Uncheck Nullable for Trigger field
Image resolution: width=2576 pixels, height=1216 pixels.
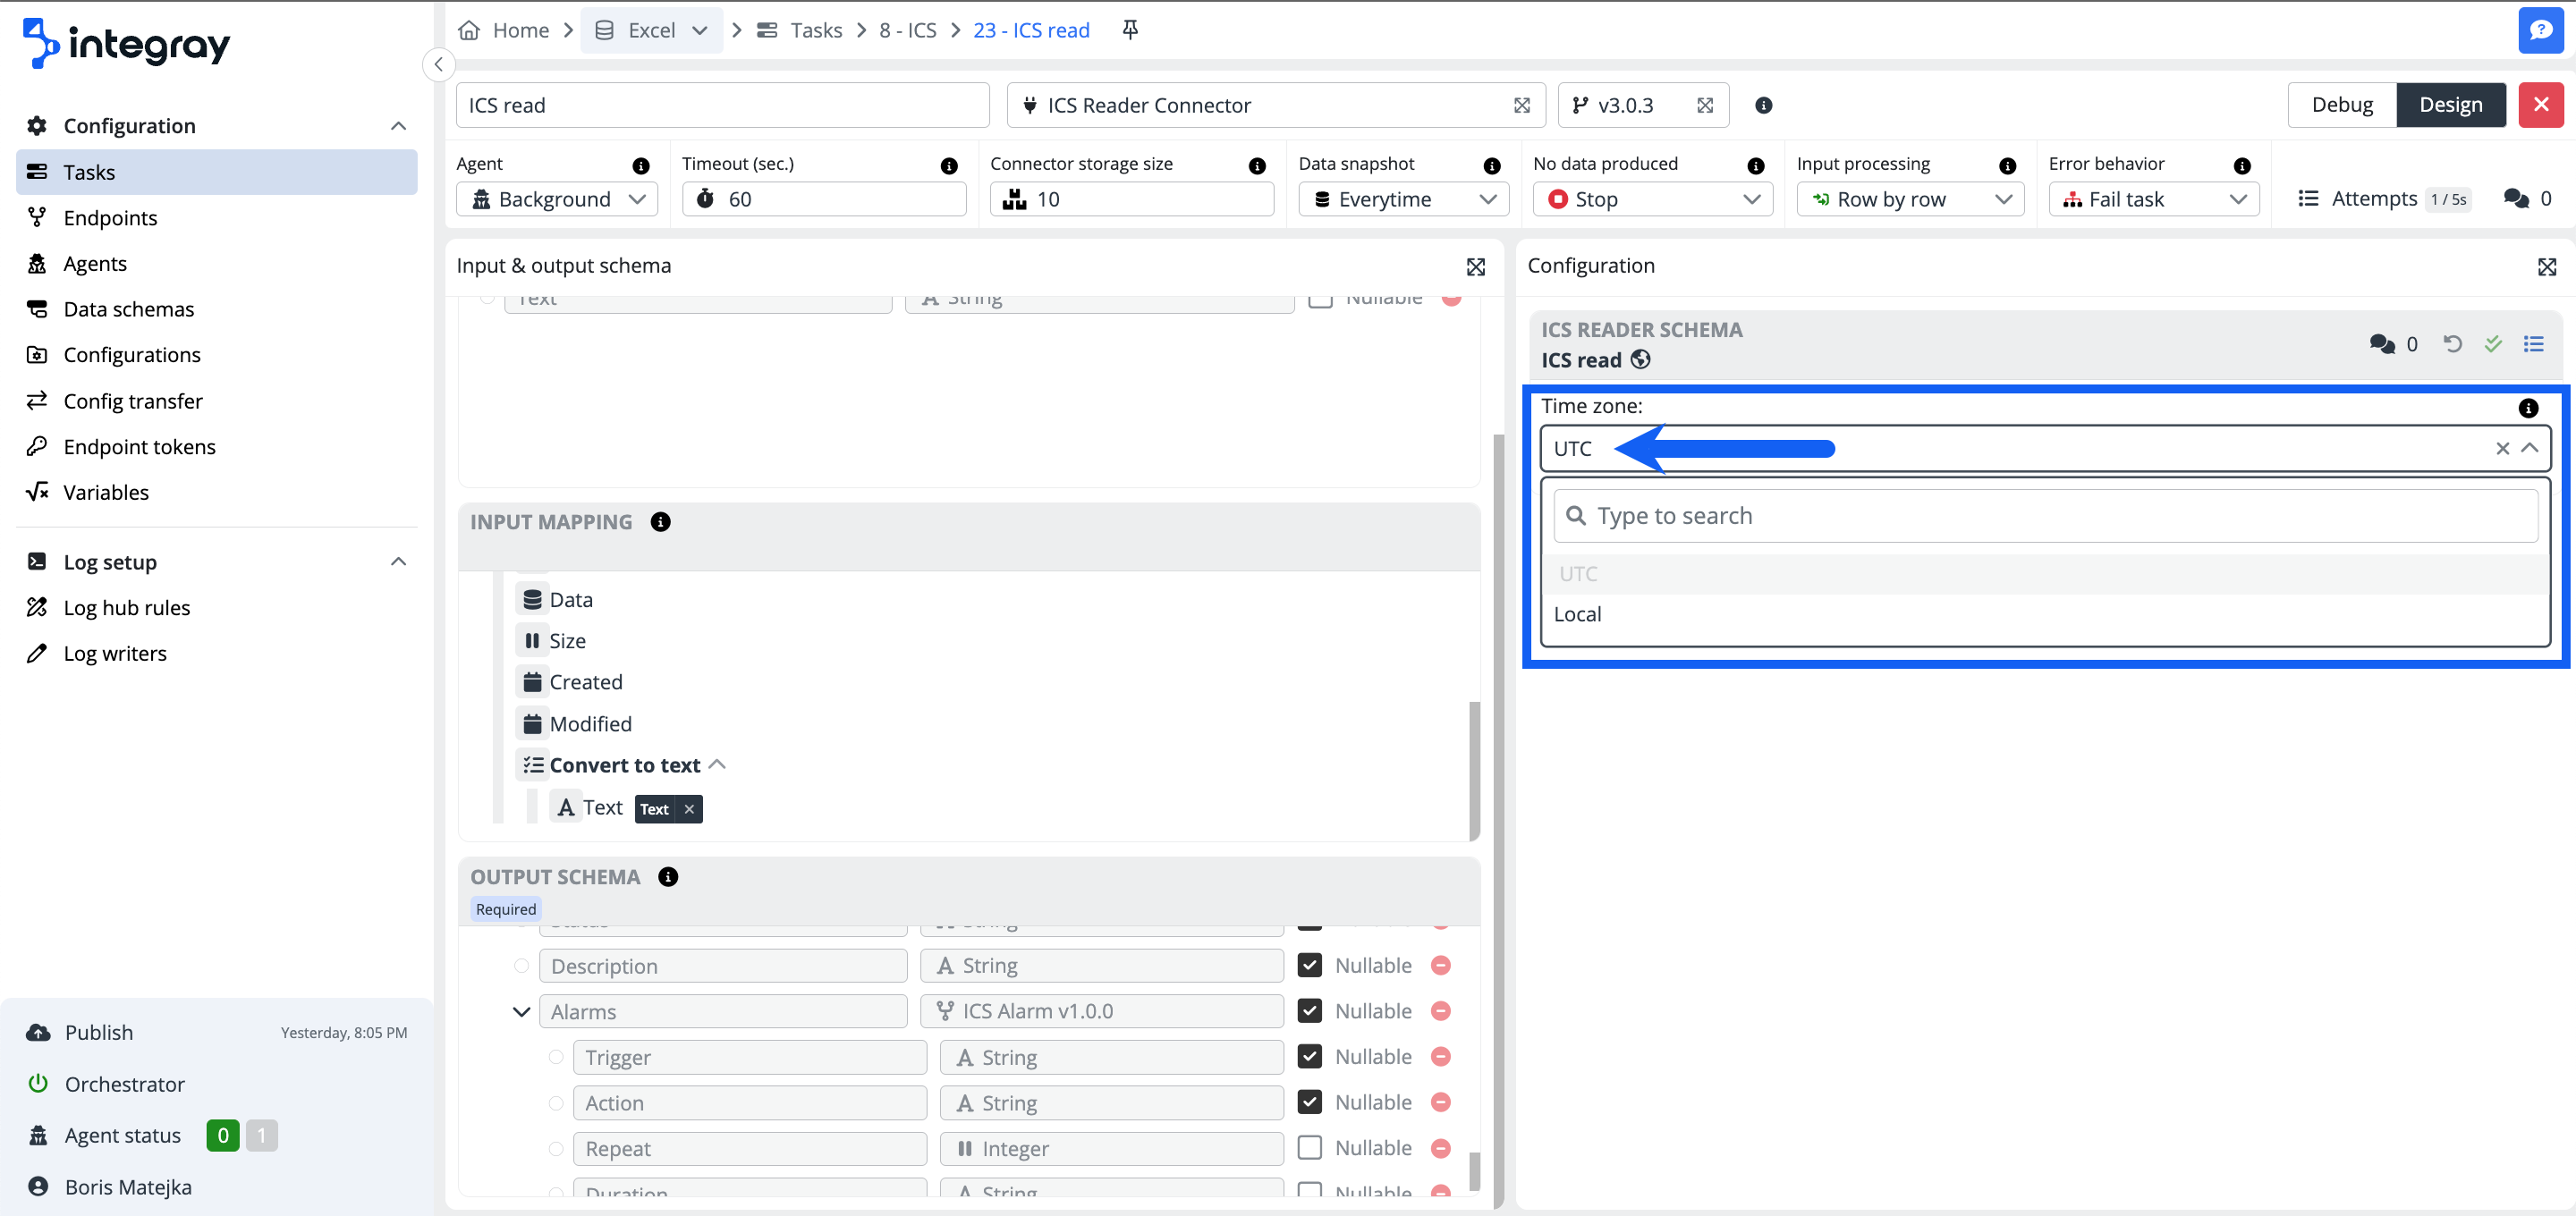(1309, 1057)
